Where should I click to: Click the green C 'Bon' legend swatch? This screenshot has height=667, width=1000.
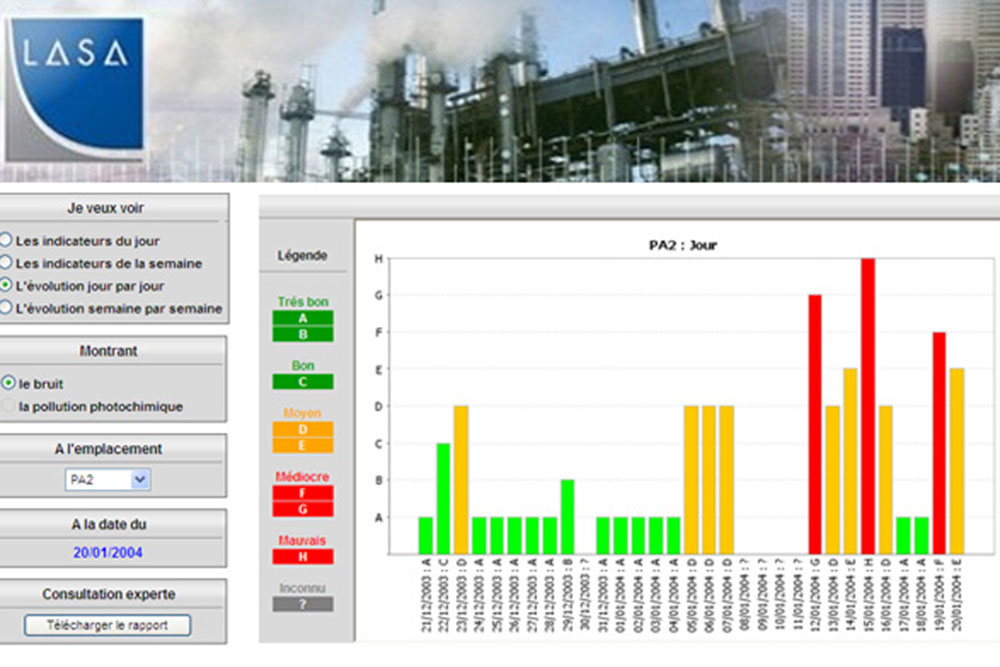coord(302,381)
